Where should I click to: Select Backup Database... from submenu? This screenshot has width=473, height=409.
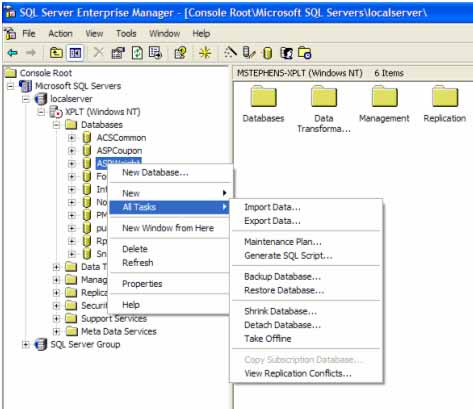click(306, 277)
